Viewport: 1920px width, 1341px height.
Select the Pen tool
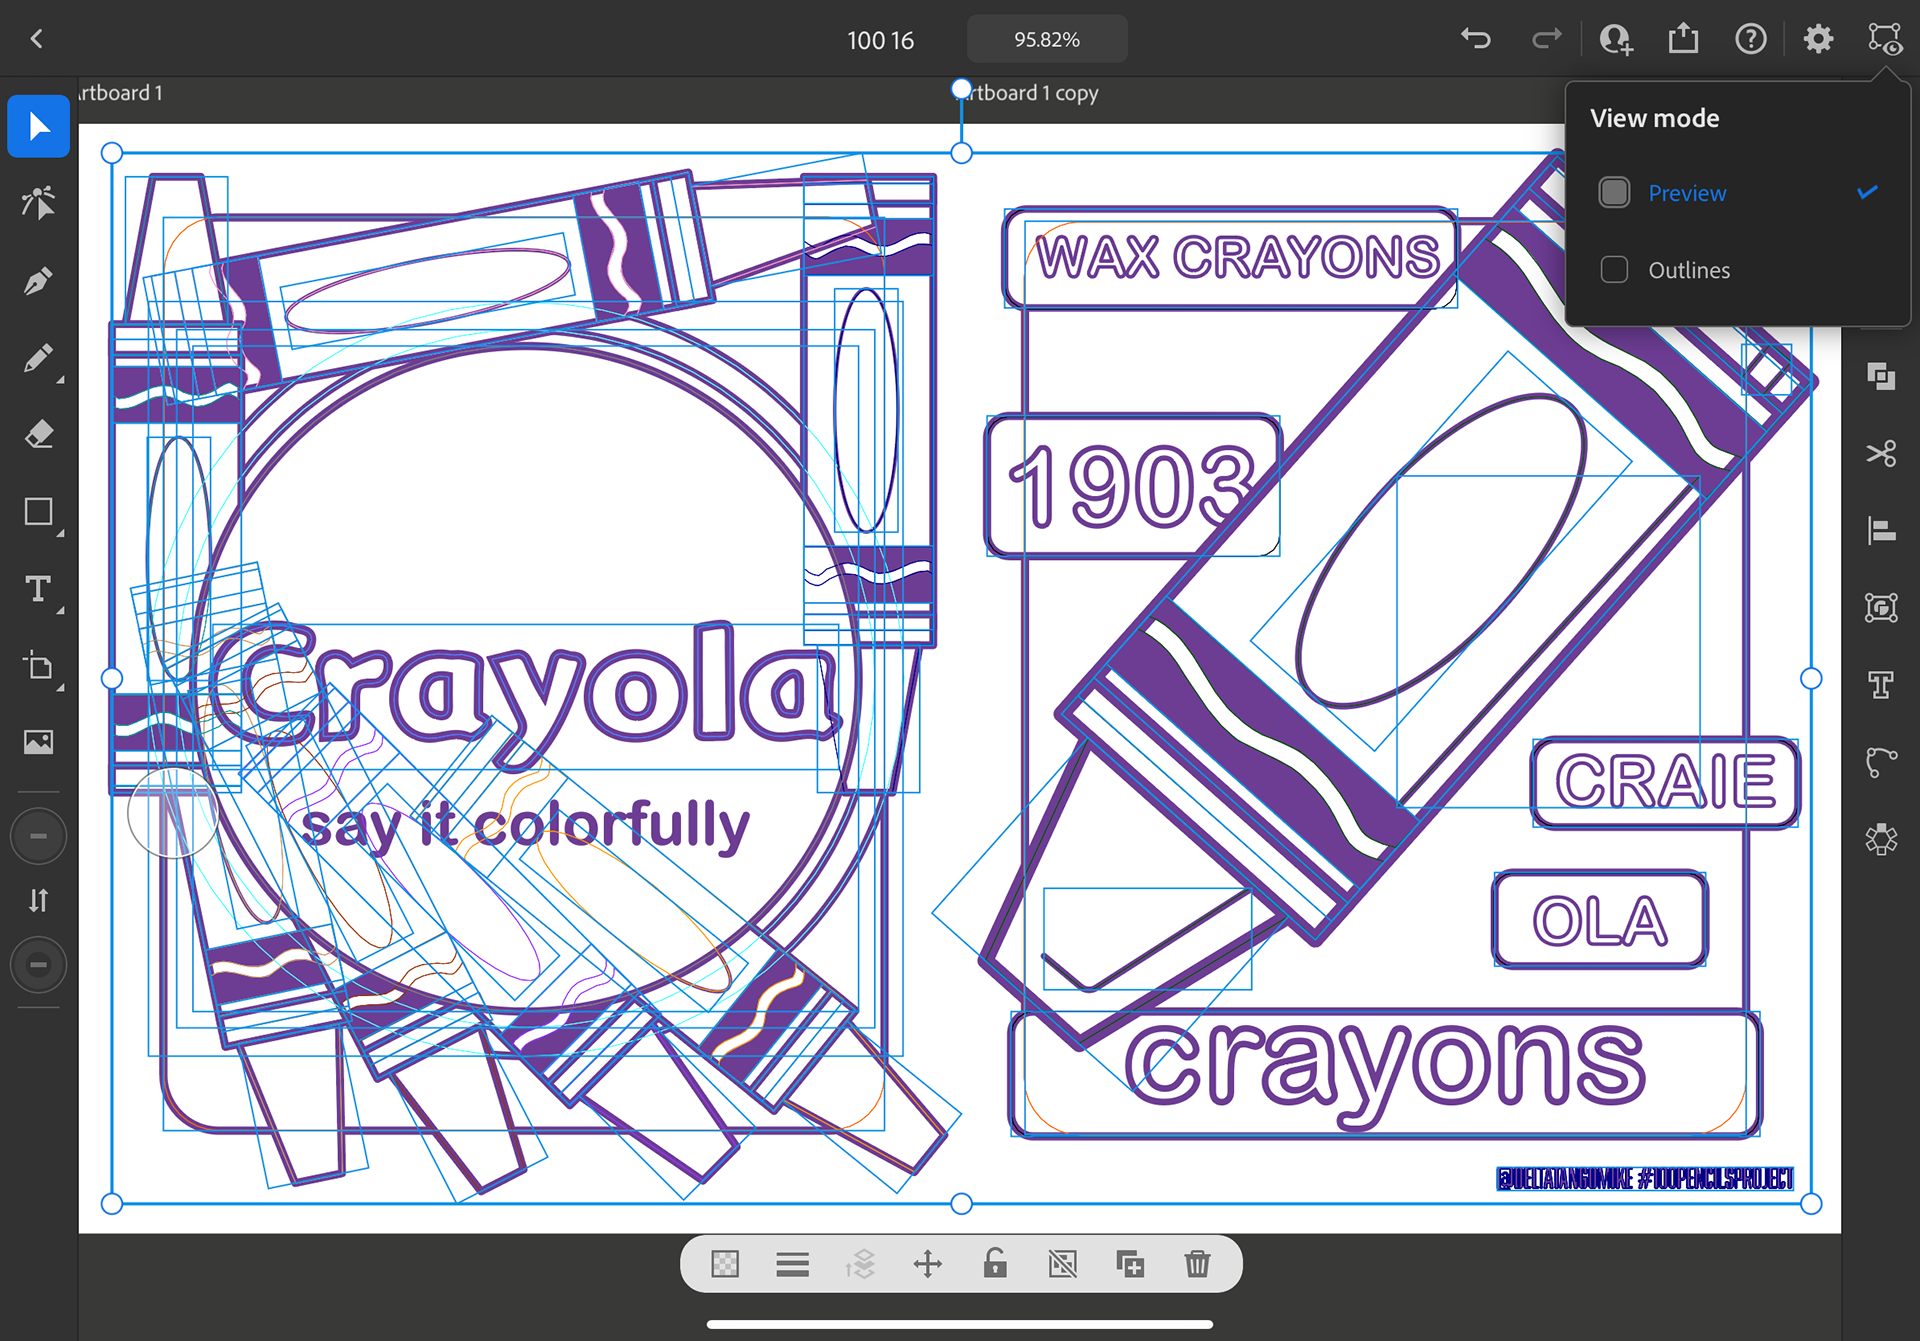[38, 281]
